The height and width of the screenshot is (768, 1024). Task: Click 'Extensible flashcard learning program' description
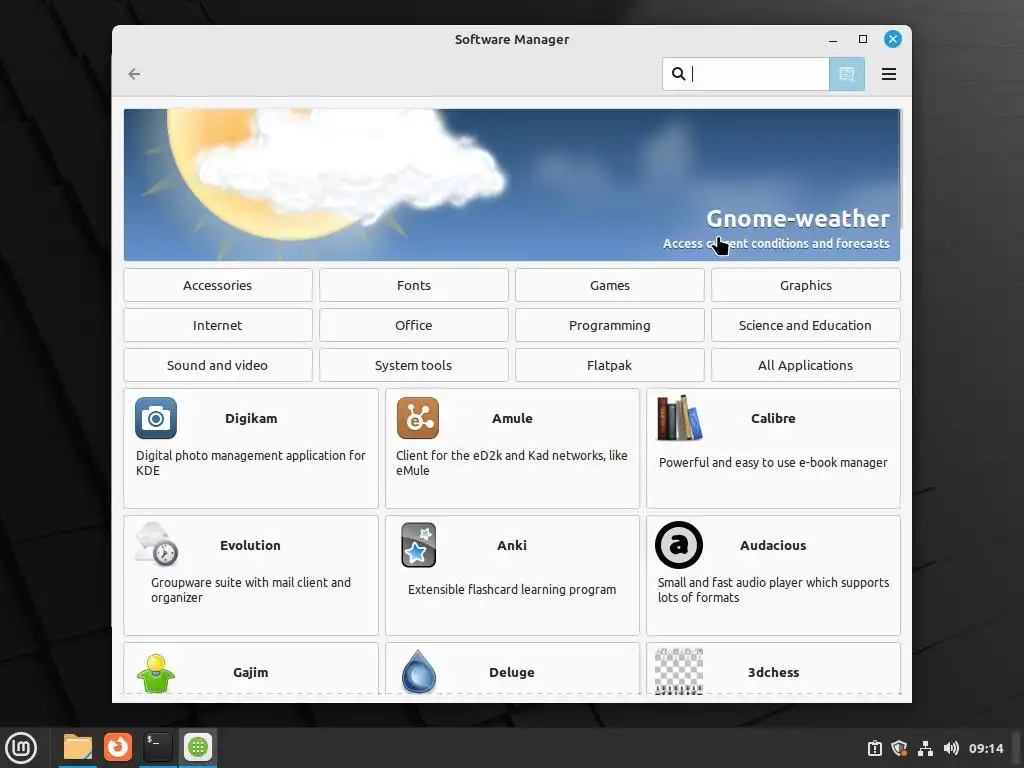click(x=512, y=590)
